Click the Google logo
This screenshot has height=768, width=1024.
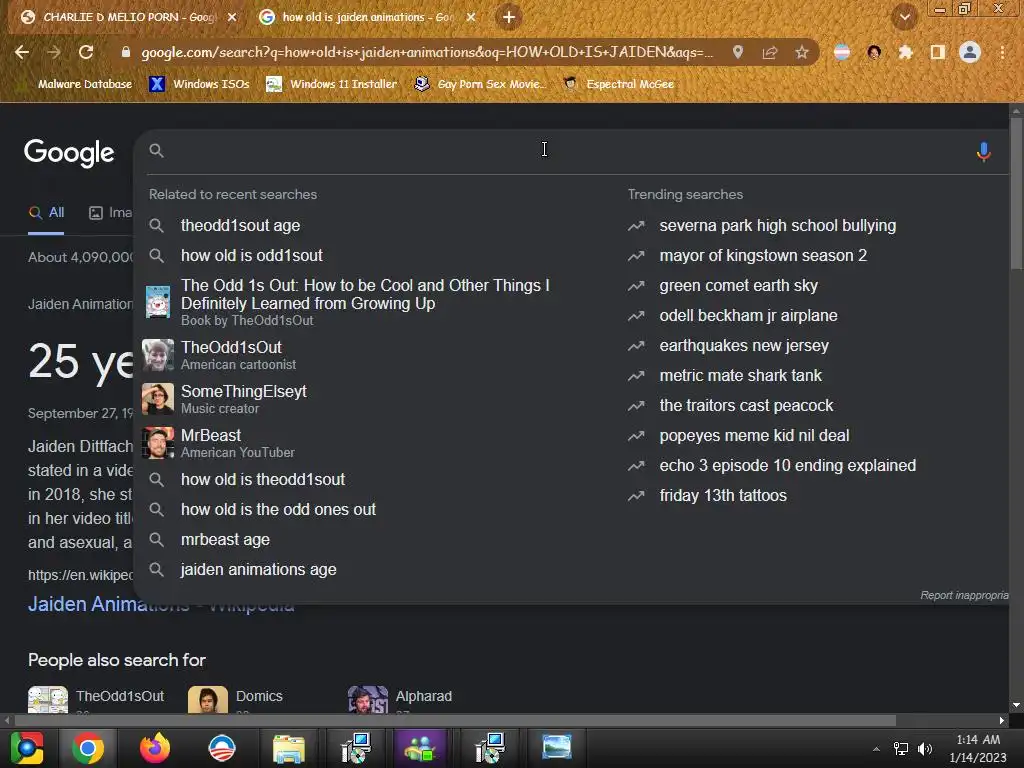(69, 153)
